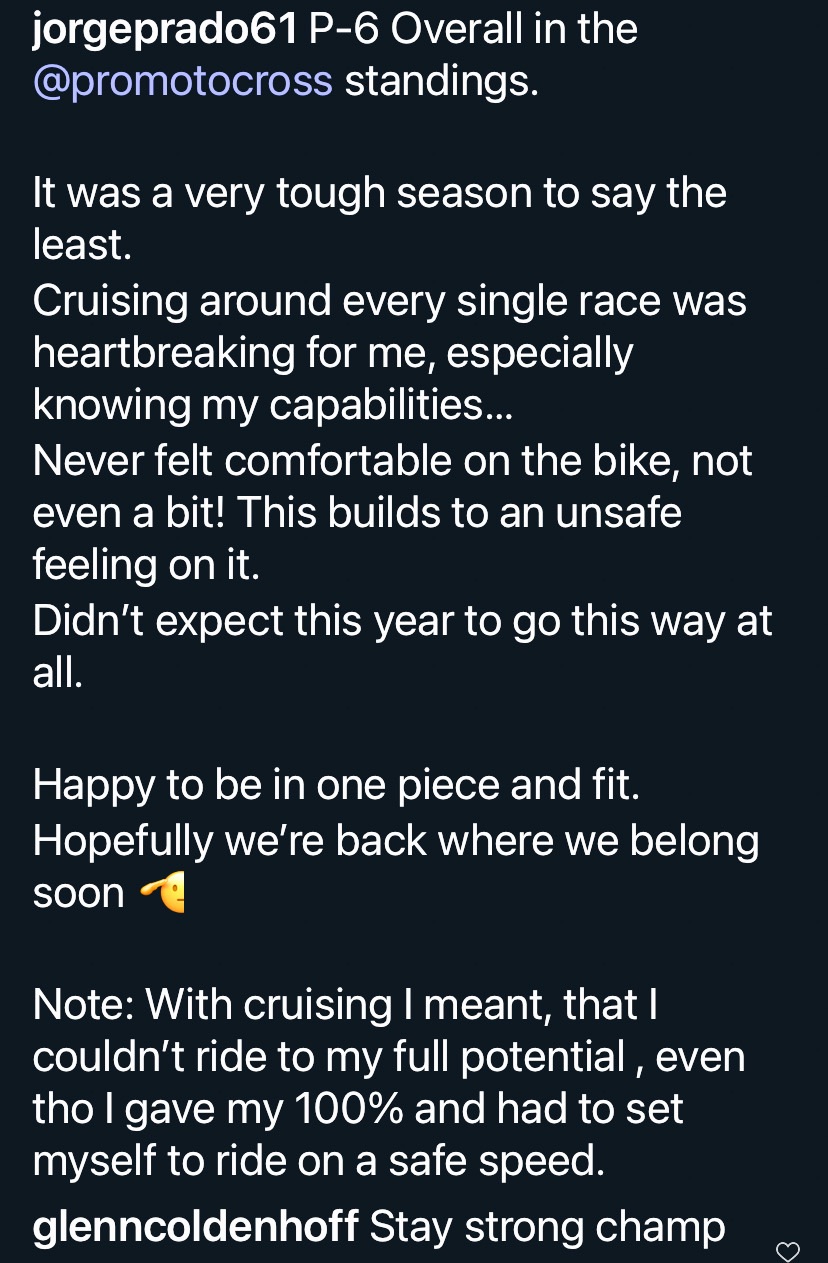Image resolution: width=828 pixels, height=1263 pixels.
Task: Tap the 'Cruising around every single race' line
Action: click(x=389, y=301)
